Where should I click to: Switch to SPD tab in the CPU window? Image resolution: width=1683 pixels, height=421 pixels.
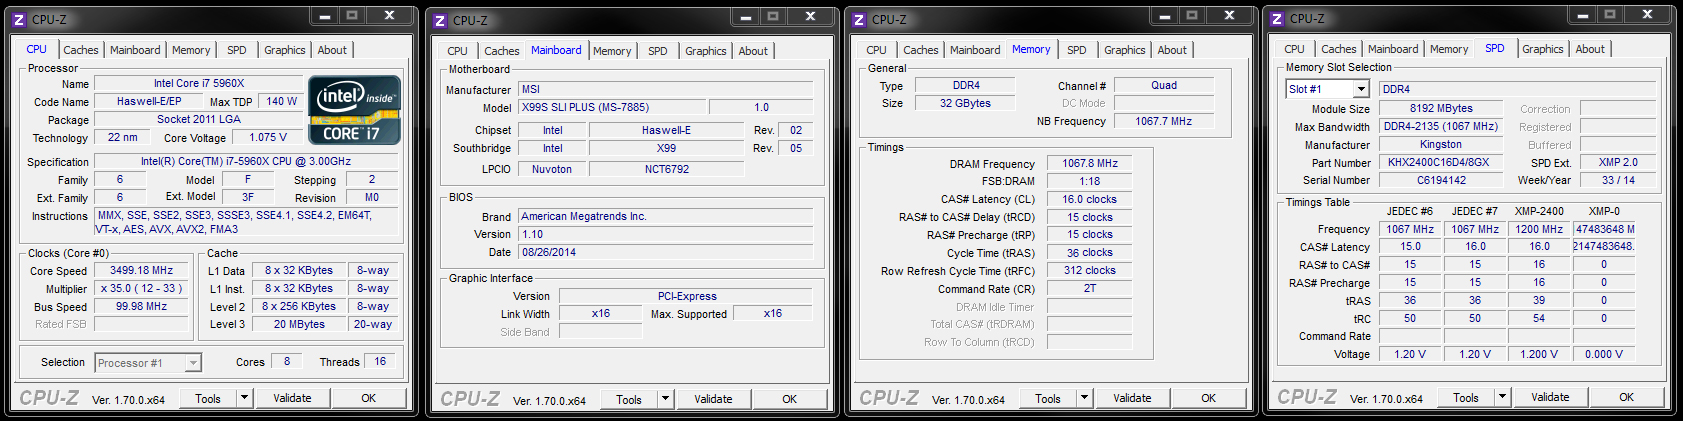(x=237, y=50)
